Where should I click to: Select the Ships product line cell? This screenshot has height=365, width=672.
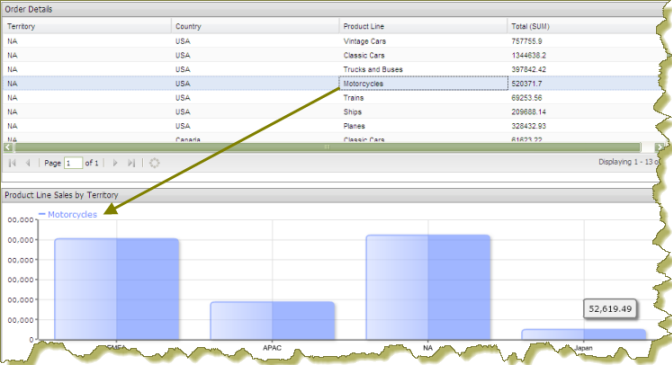352,112
